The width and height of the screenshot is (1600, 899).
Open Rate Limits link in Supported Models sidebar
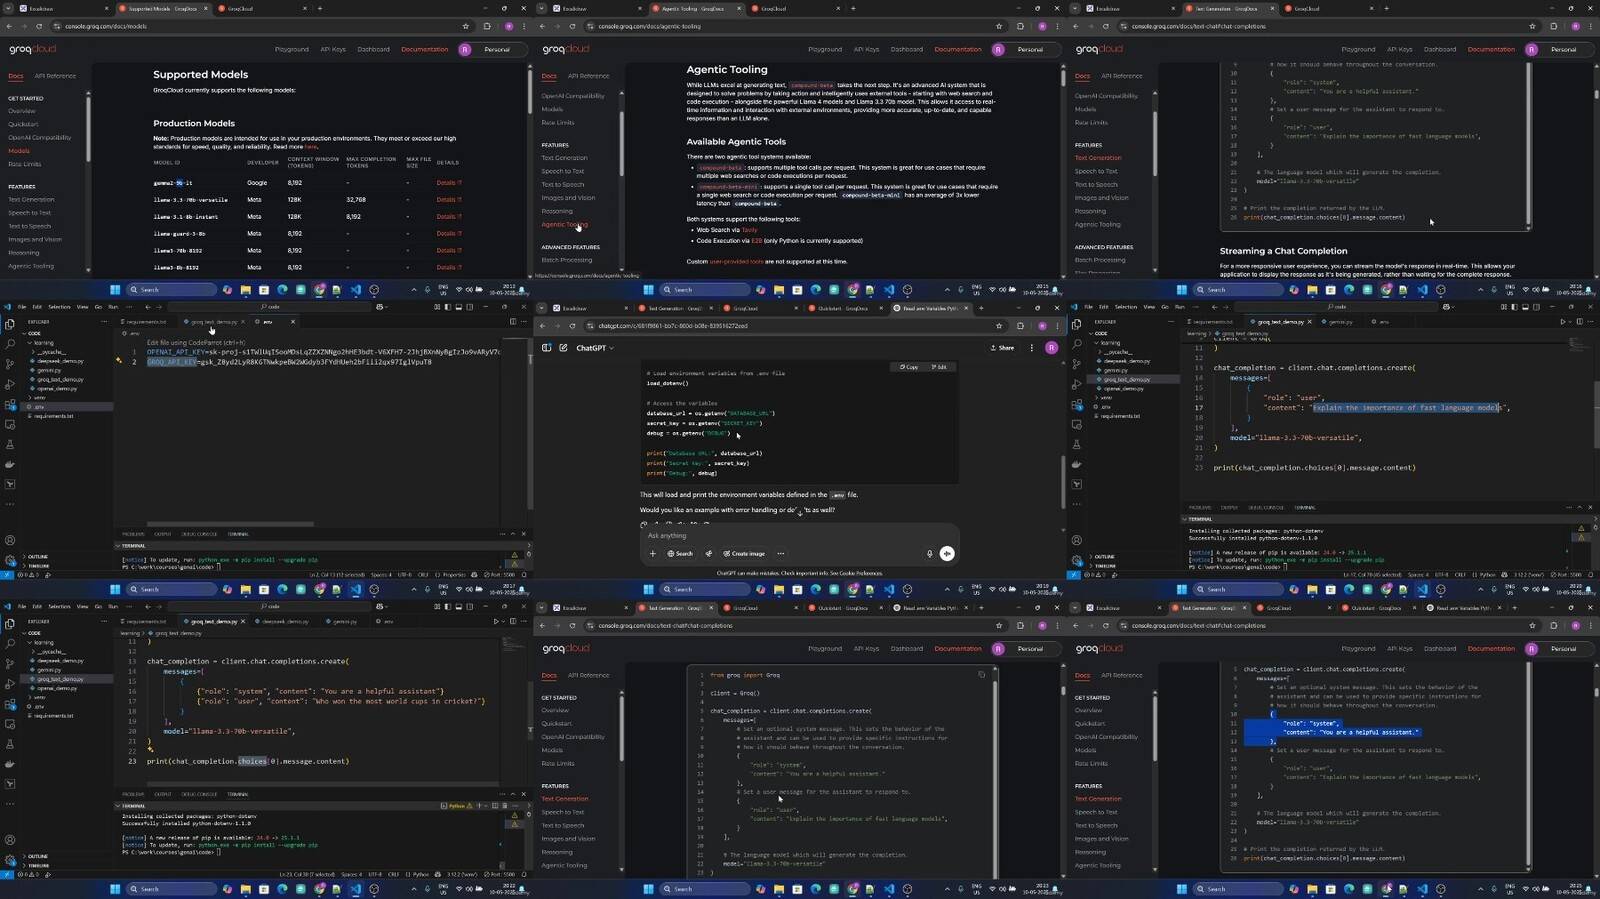pos(25,164)
